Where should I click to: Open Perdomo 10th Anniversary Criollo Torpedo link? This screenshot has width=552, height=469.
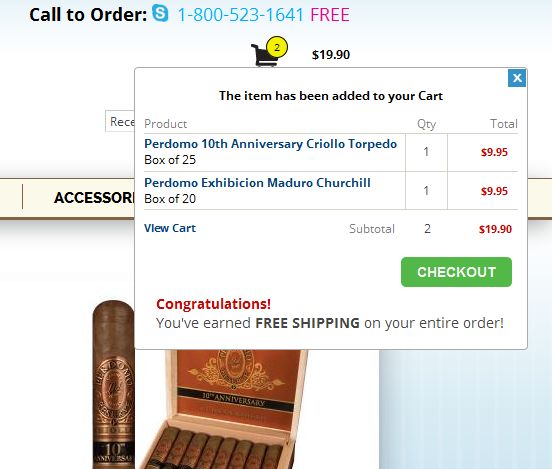point(271,144)
